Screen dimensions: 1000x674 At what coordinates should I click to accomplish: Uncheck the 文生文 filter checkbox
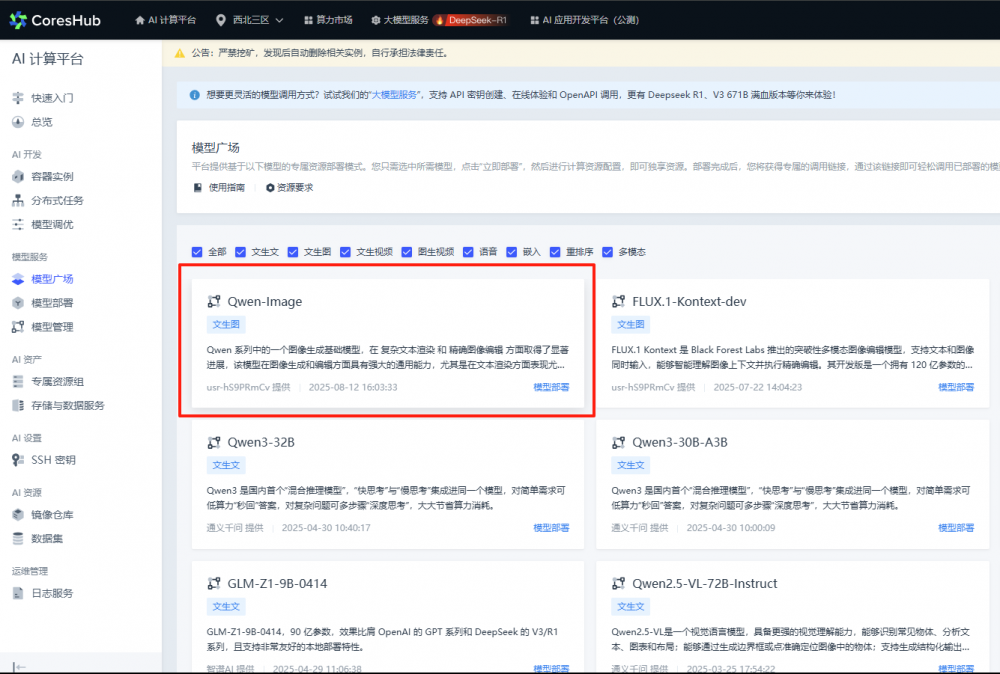pos(240,252)
